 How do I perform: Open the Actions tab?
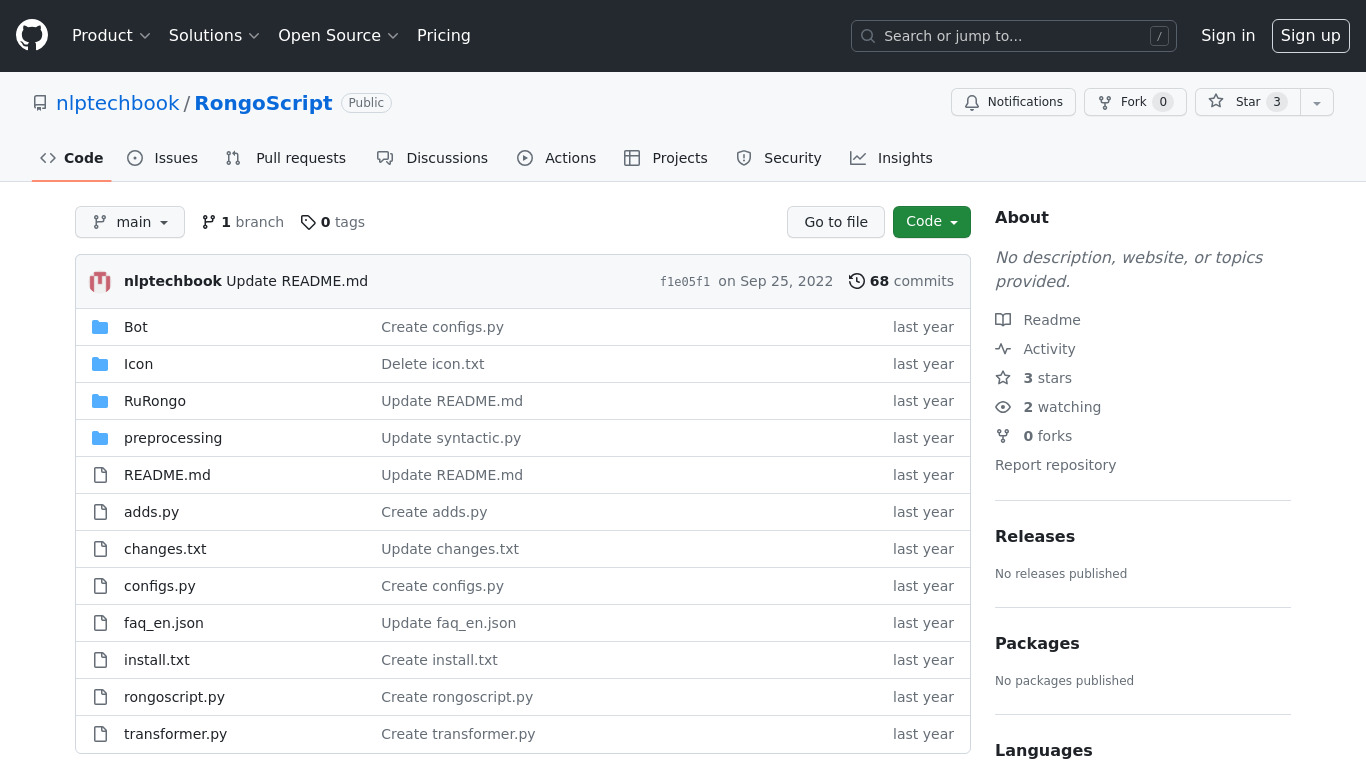(x=557, y=158)
